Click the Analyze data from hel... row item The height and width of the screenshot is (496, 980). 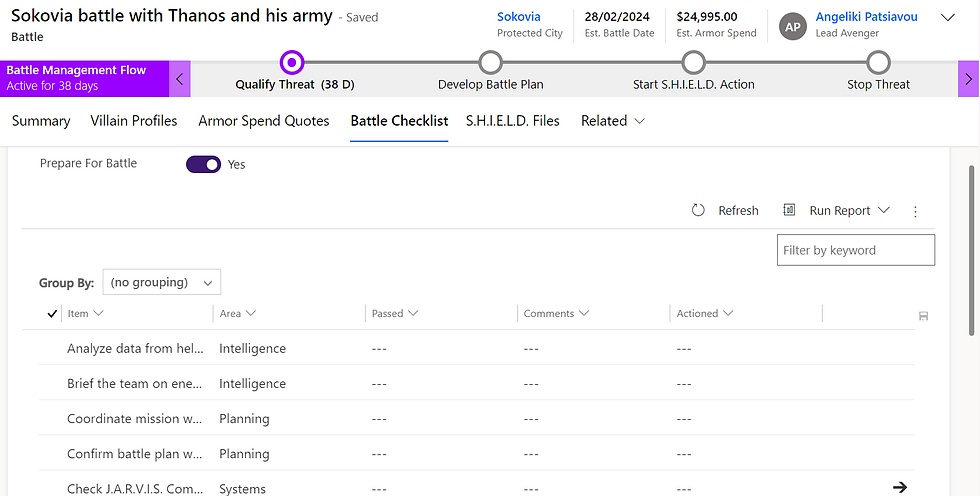pos(136,349)
